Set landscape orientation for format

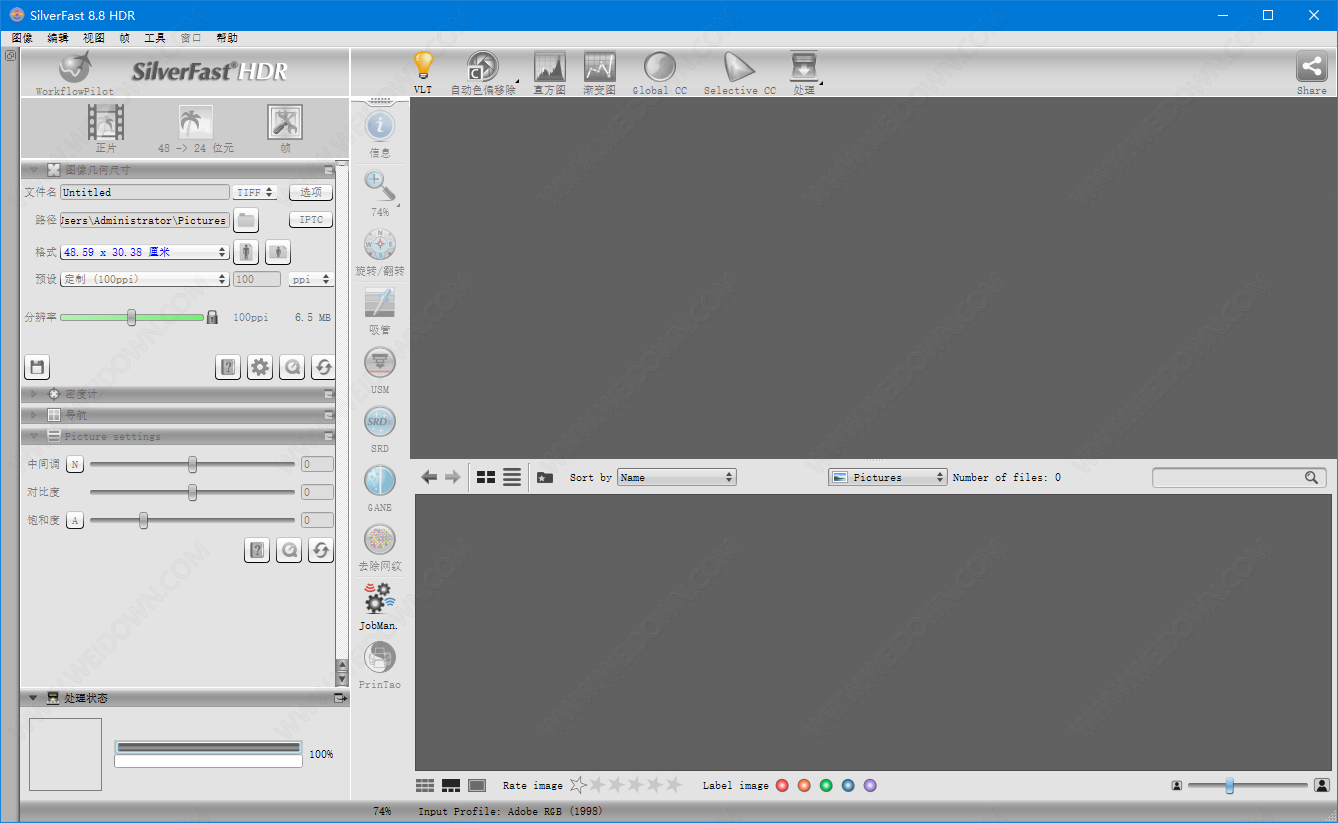[278, 252]
